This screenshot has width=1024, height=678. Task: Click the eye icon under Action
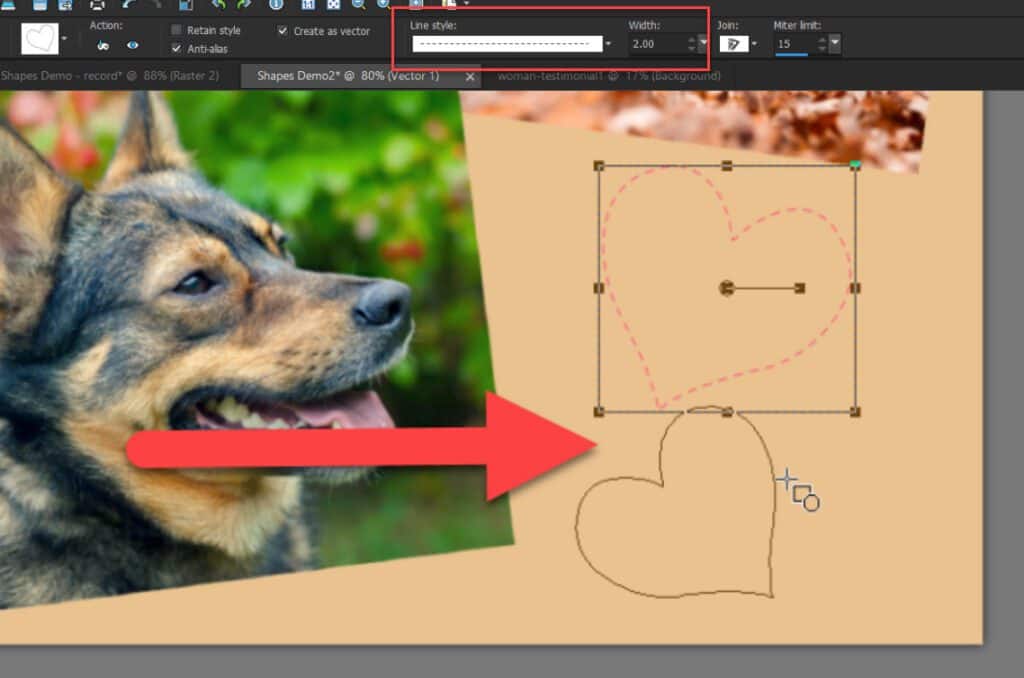133,45
